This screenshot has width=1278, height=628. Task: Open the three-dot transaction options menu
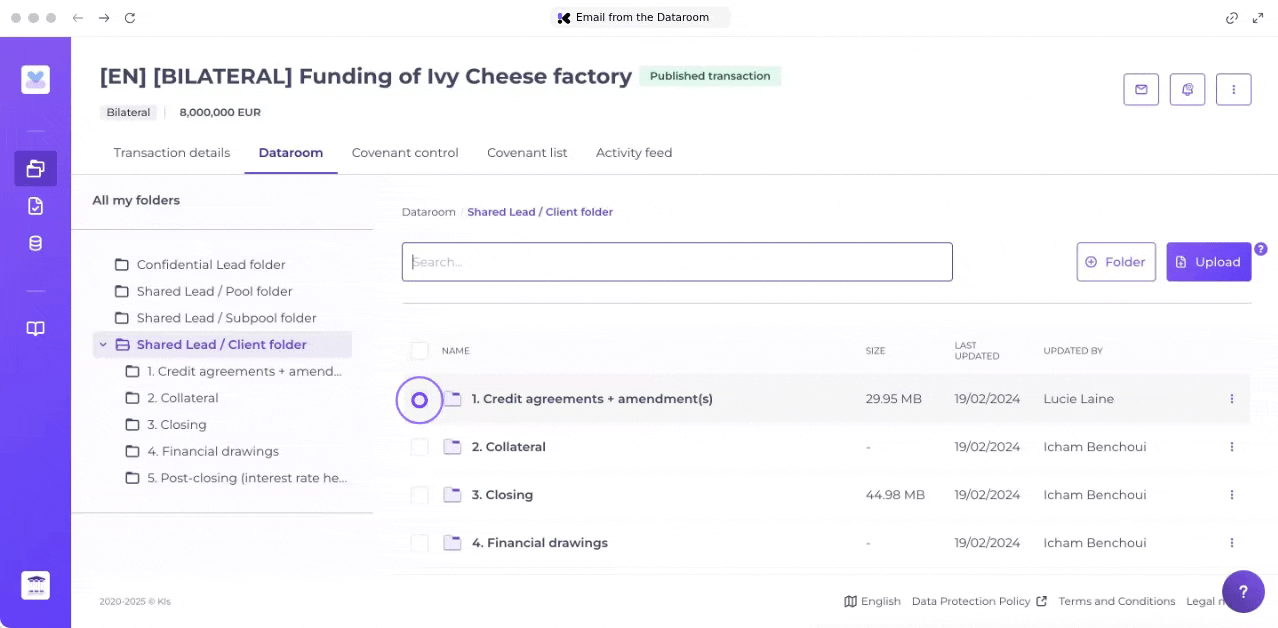(1233, 89)
